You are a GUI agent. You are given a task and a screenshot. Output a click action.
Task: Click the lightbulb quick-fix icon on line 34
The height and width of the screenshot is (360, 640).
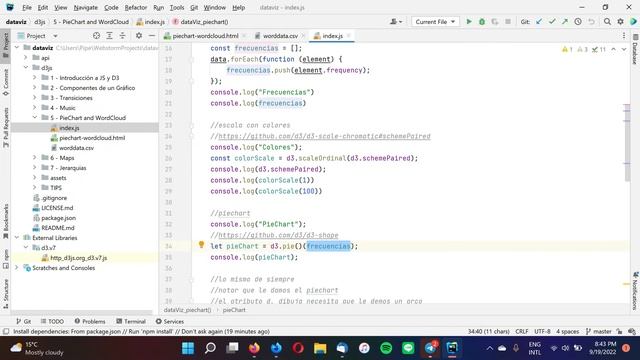click(x=201, y=244)
